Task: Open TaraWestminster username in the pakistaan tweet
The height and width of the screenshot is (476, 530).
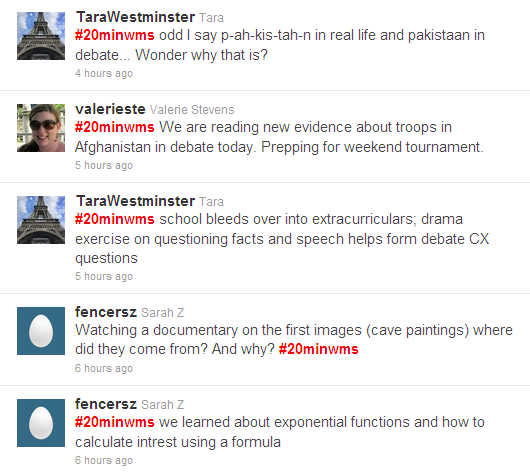Action: click(135, 17)
